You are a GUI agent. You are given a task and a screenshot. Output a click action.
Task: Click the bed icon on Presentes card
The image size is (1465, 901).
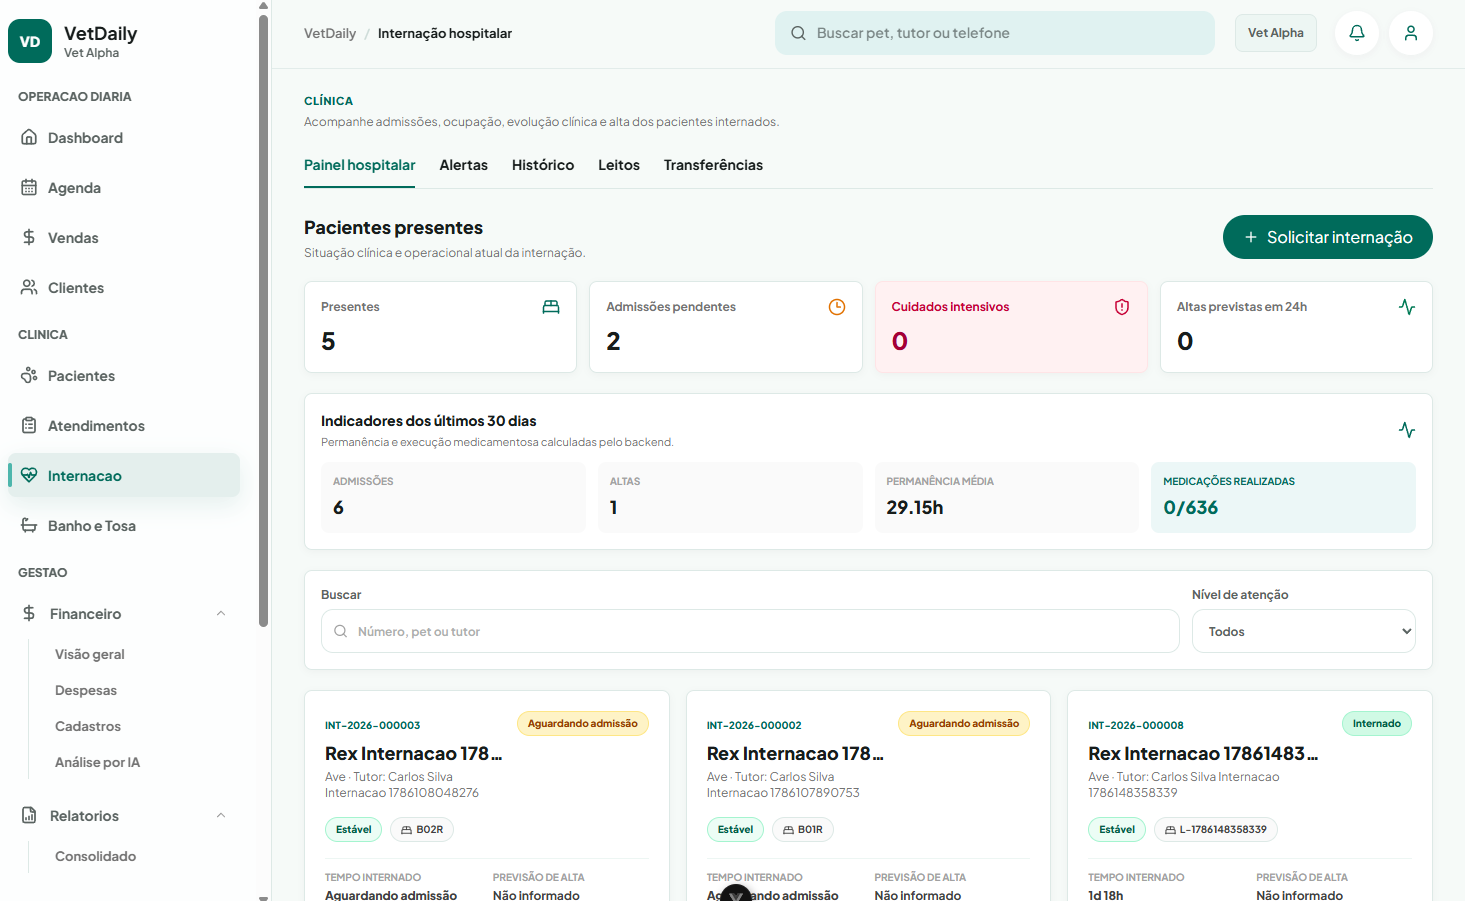551,307
